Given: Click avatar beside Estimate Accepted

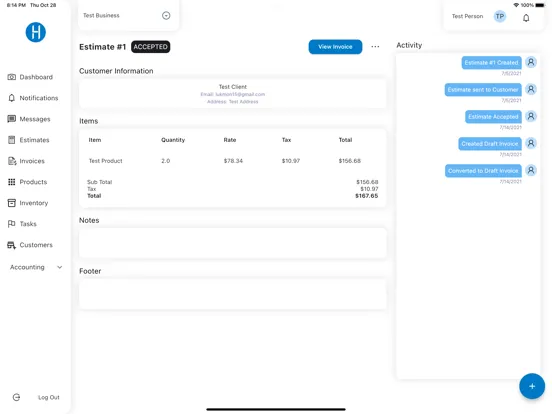Looking at the screenshot, I should [x=531, y=116].
